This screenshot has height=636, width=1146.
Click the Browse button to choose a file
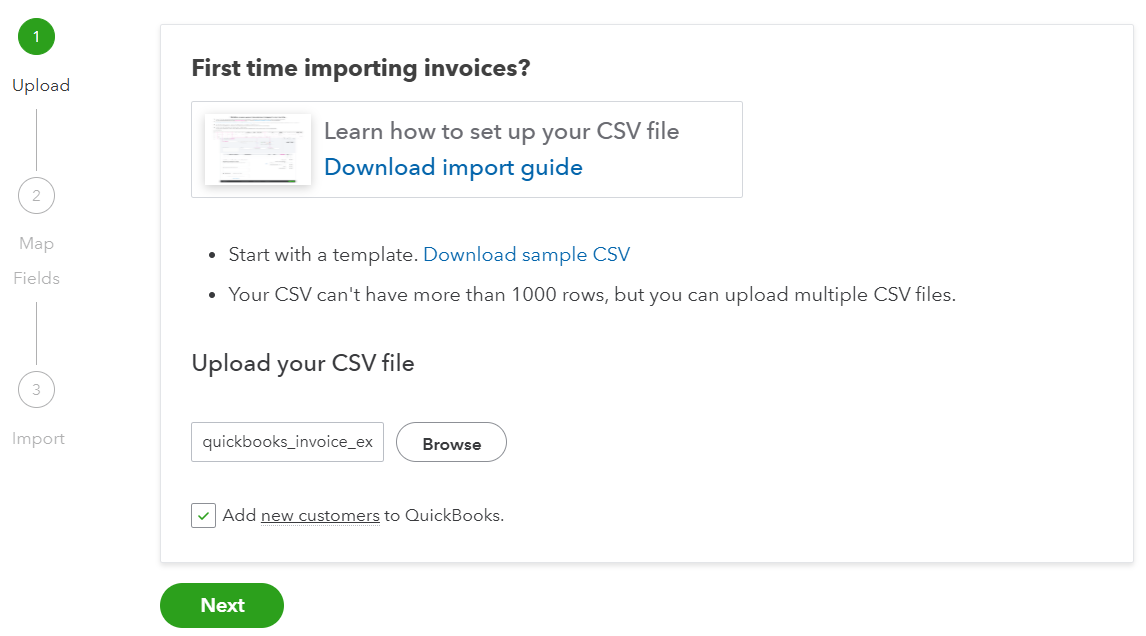tap(451, 442)
